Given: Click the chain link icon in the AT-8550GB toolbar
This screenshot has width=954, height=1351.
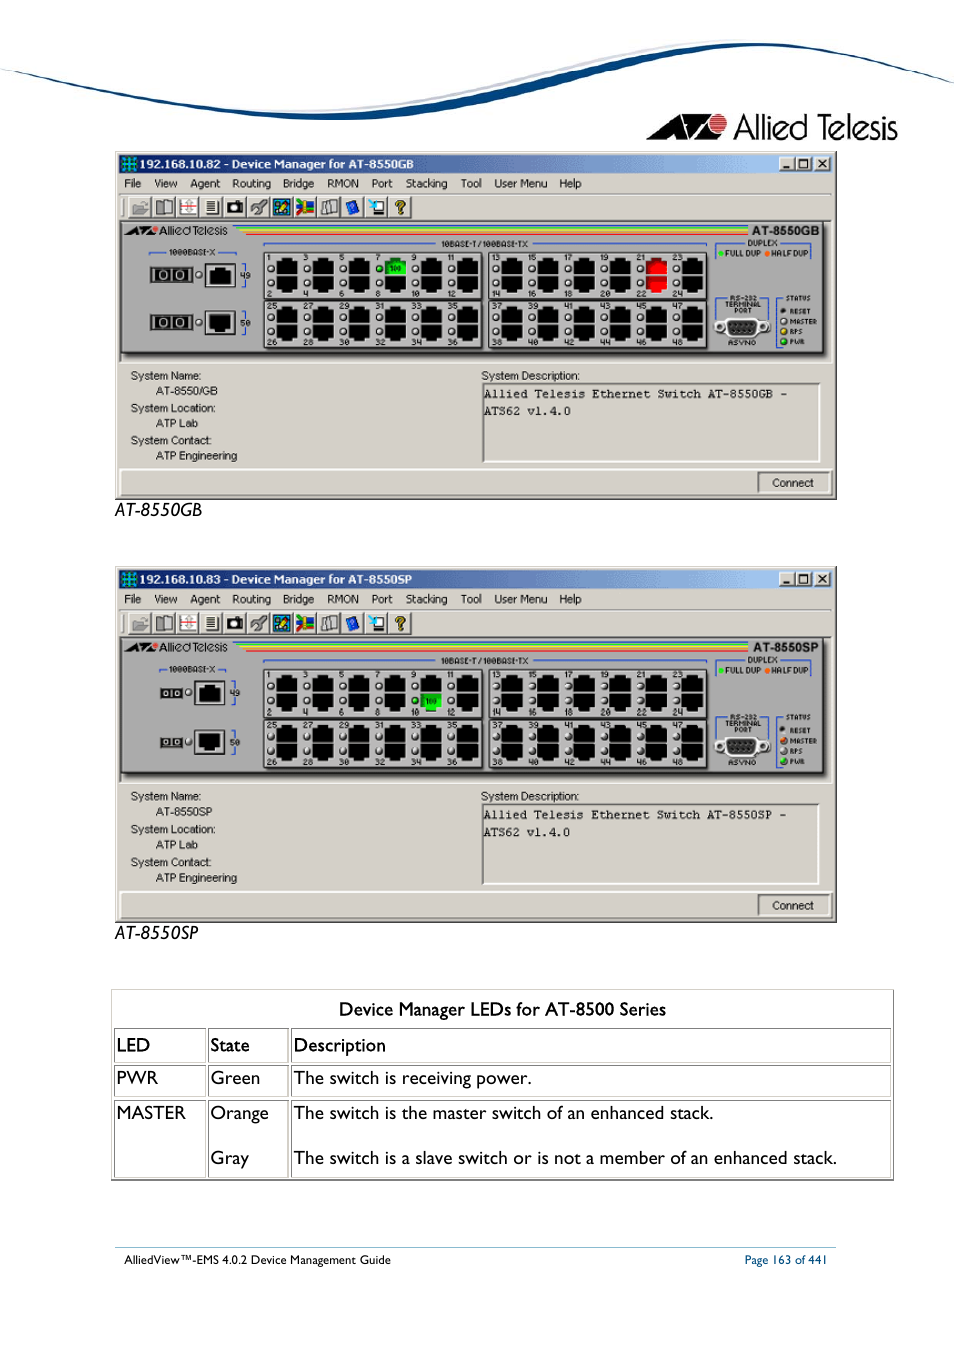Looking at the screenshot, I should [258, 207].
